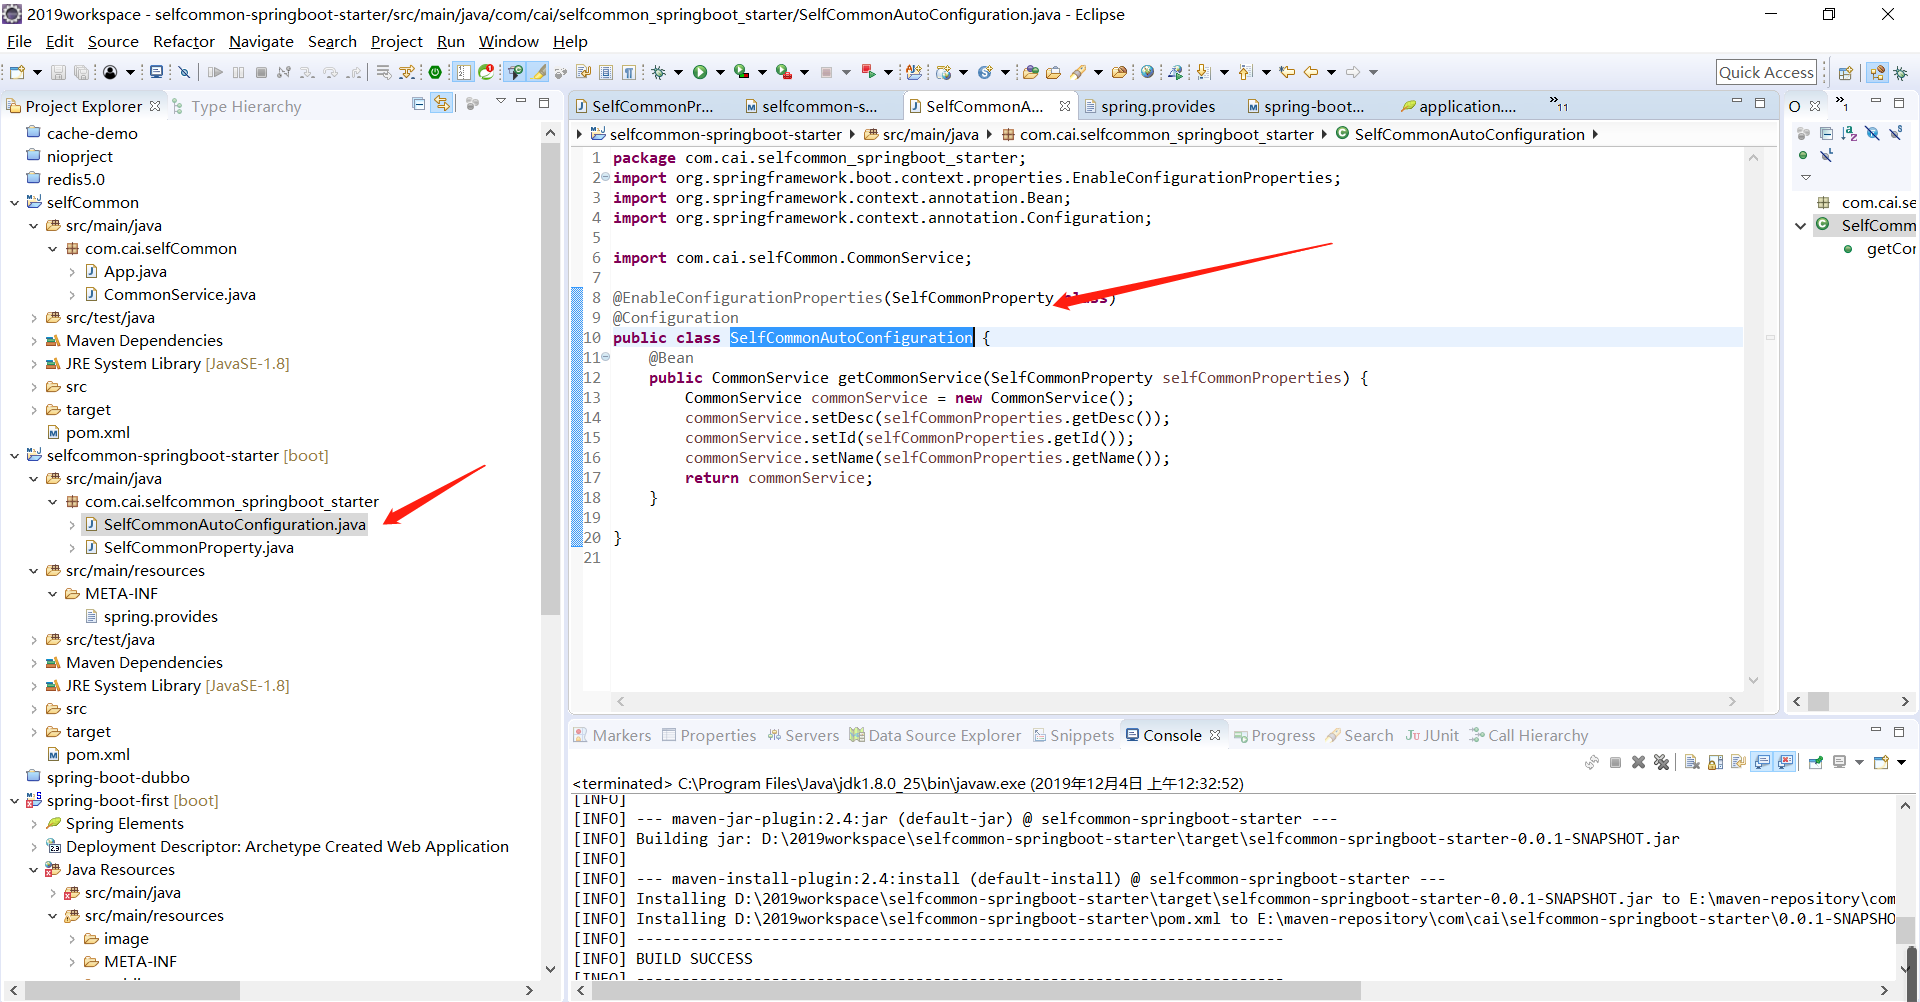Screen dimensions: 1920x1002
Task: Open the Refactor menu
Action: [183, 42]
